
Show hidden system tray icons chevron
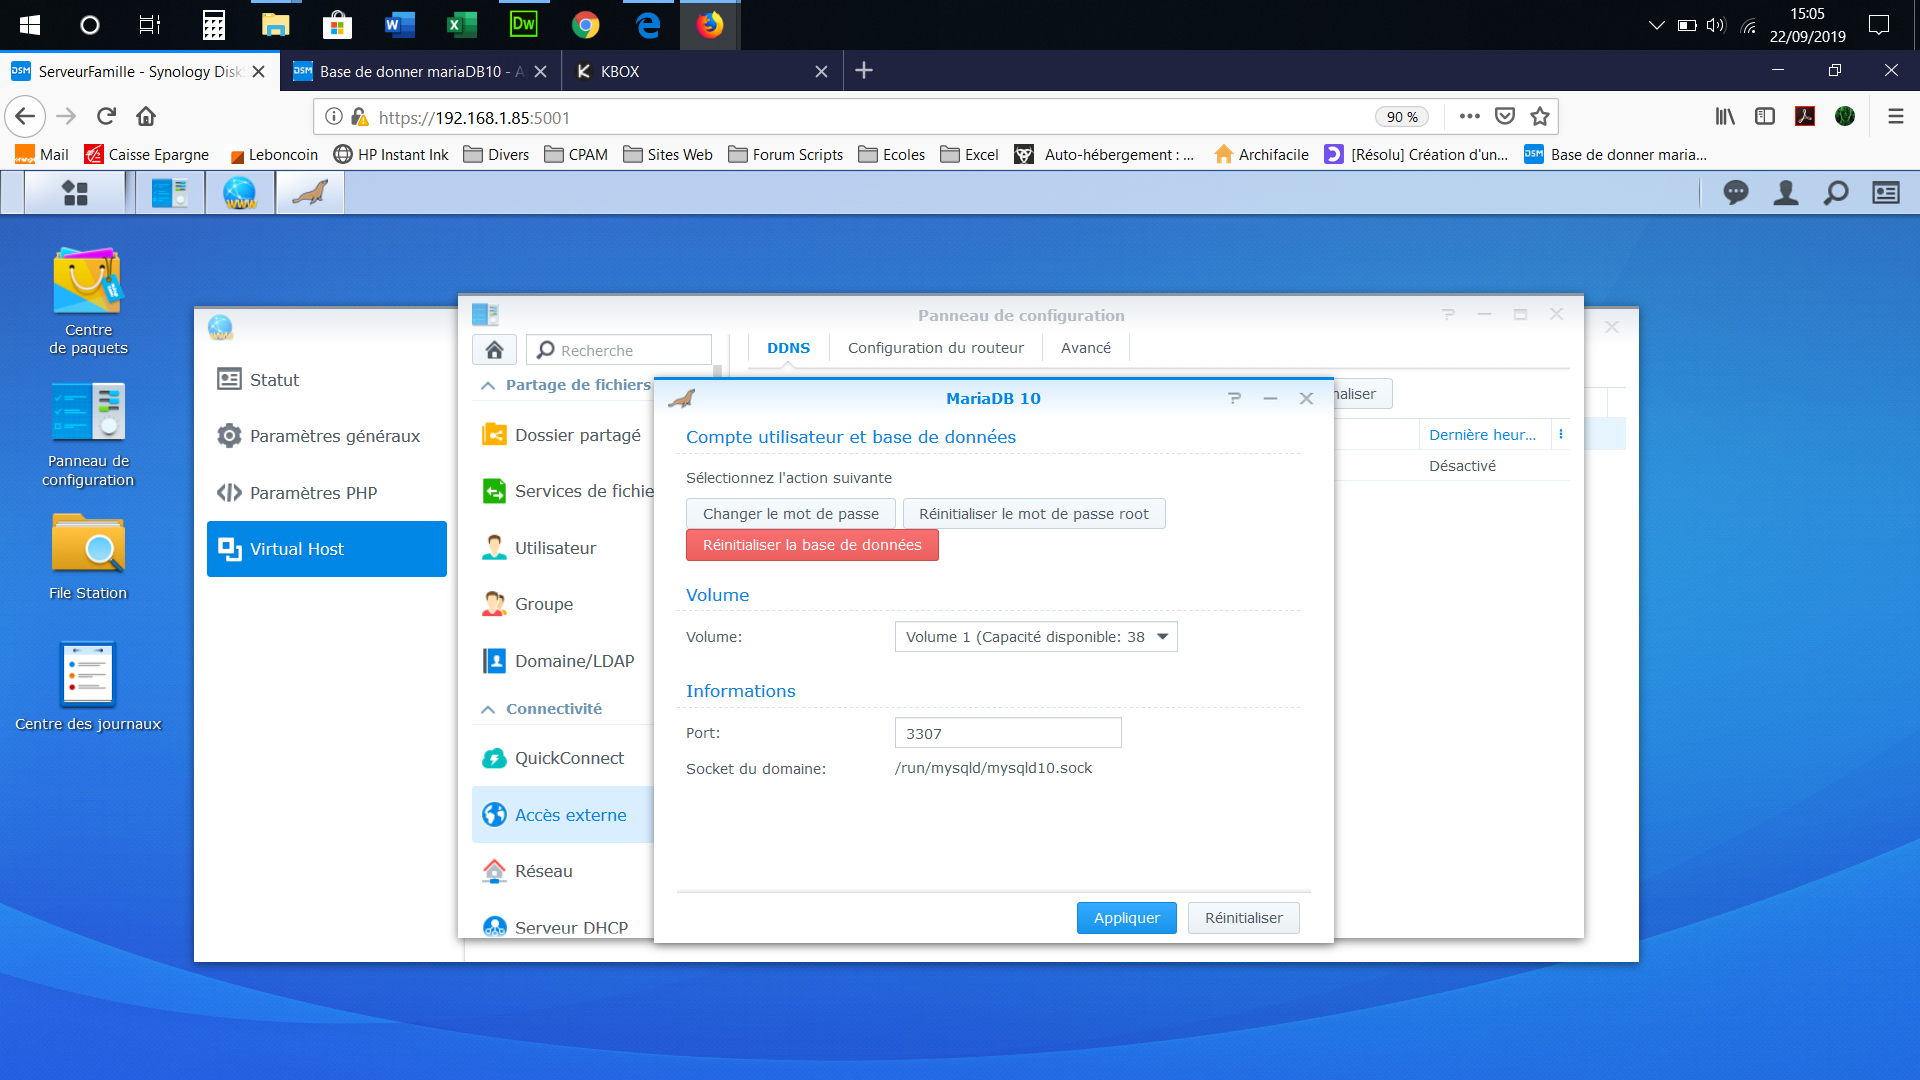(x=1657, y=25)
